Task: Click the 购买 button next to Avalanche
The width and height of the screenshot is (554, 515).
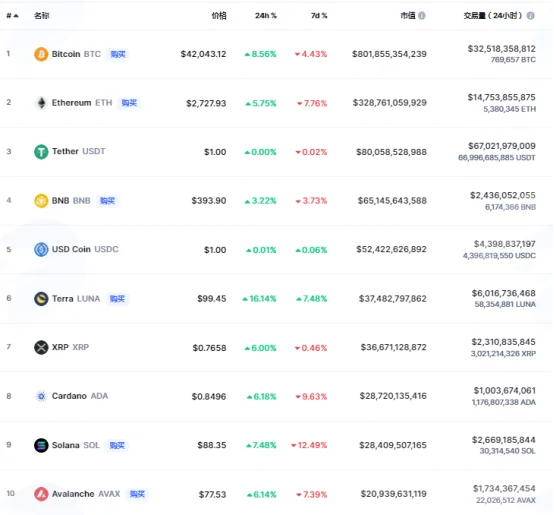Action: (137, 494)
